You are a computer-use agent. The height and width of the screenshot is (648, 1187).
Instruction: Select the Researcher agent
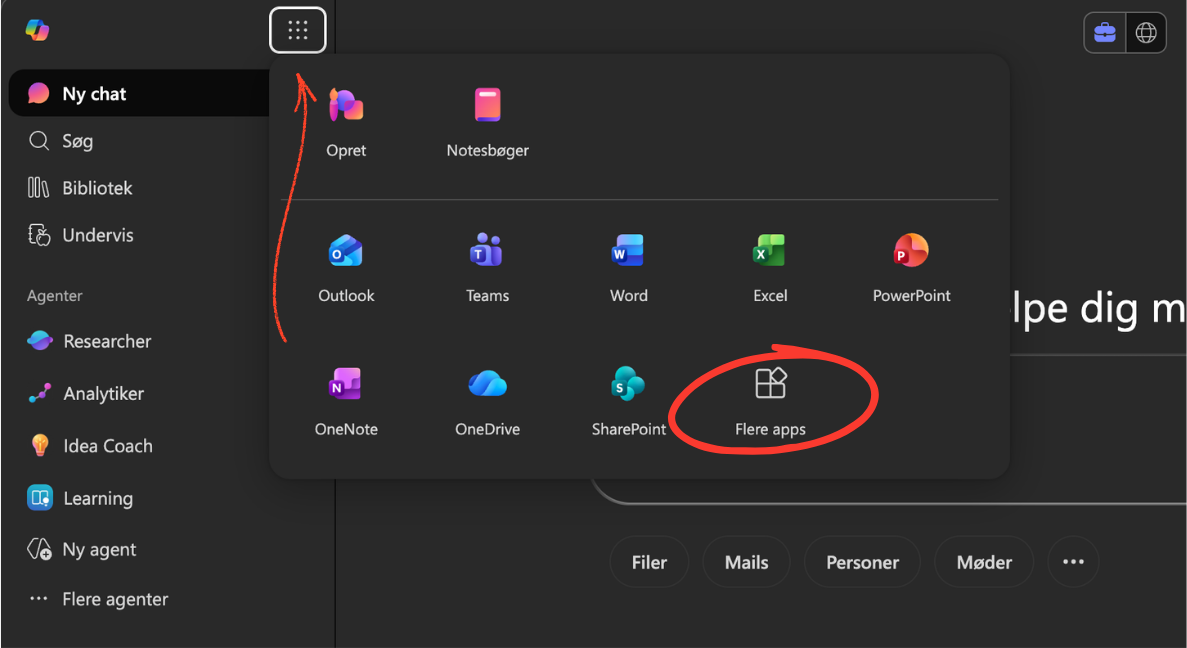[x=89, y=341]
